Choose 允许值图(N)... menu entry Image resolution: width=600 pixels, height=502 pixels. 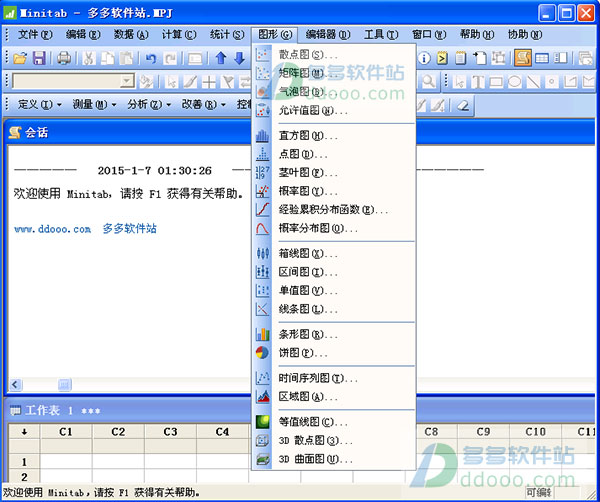pos(334,111)
